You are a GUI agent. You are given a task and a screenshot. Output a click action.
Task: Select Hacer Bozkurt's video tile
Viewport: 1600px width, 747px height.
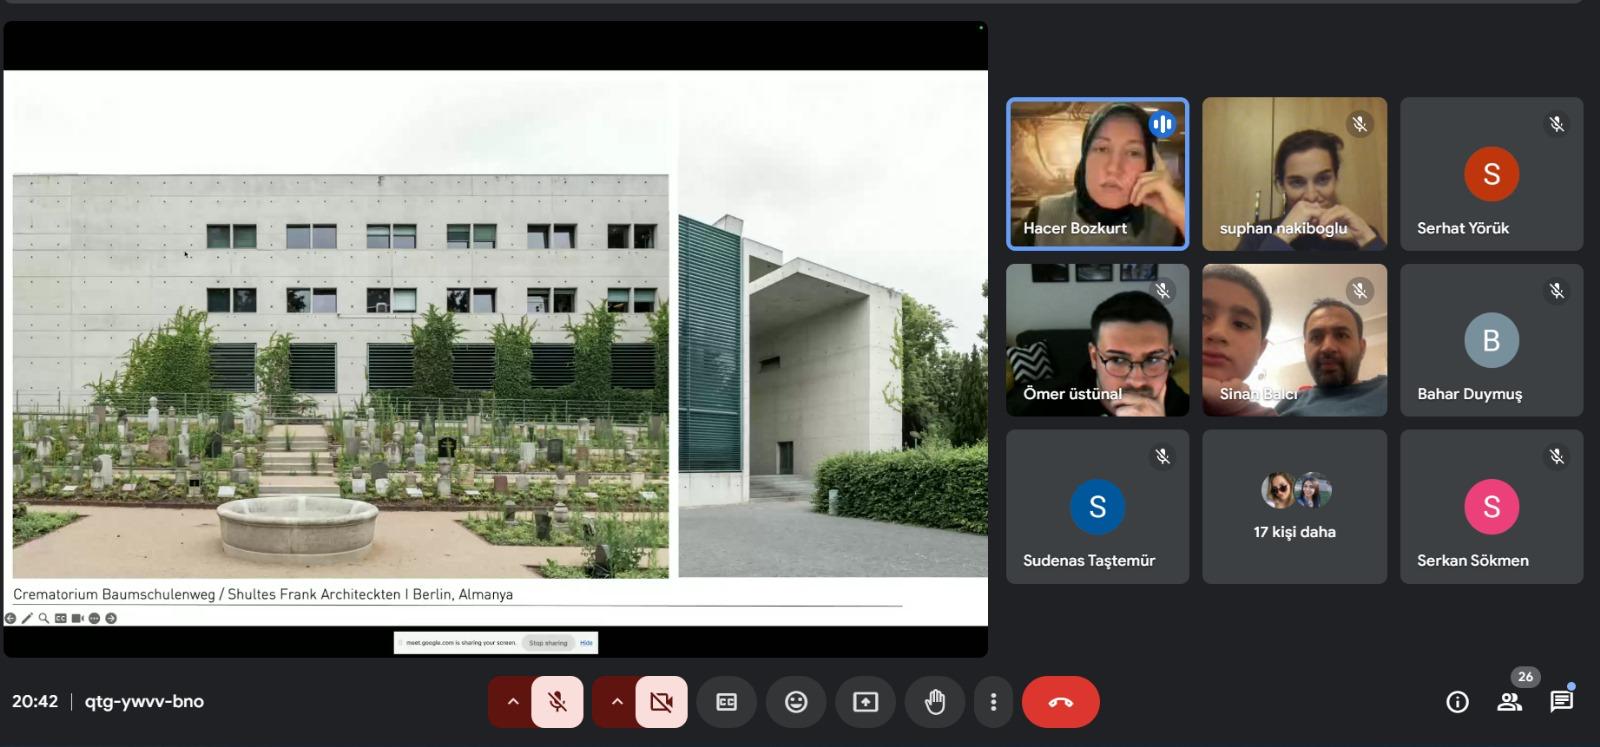[x=1097, y=173]
